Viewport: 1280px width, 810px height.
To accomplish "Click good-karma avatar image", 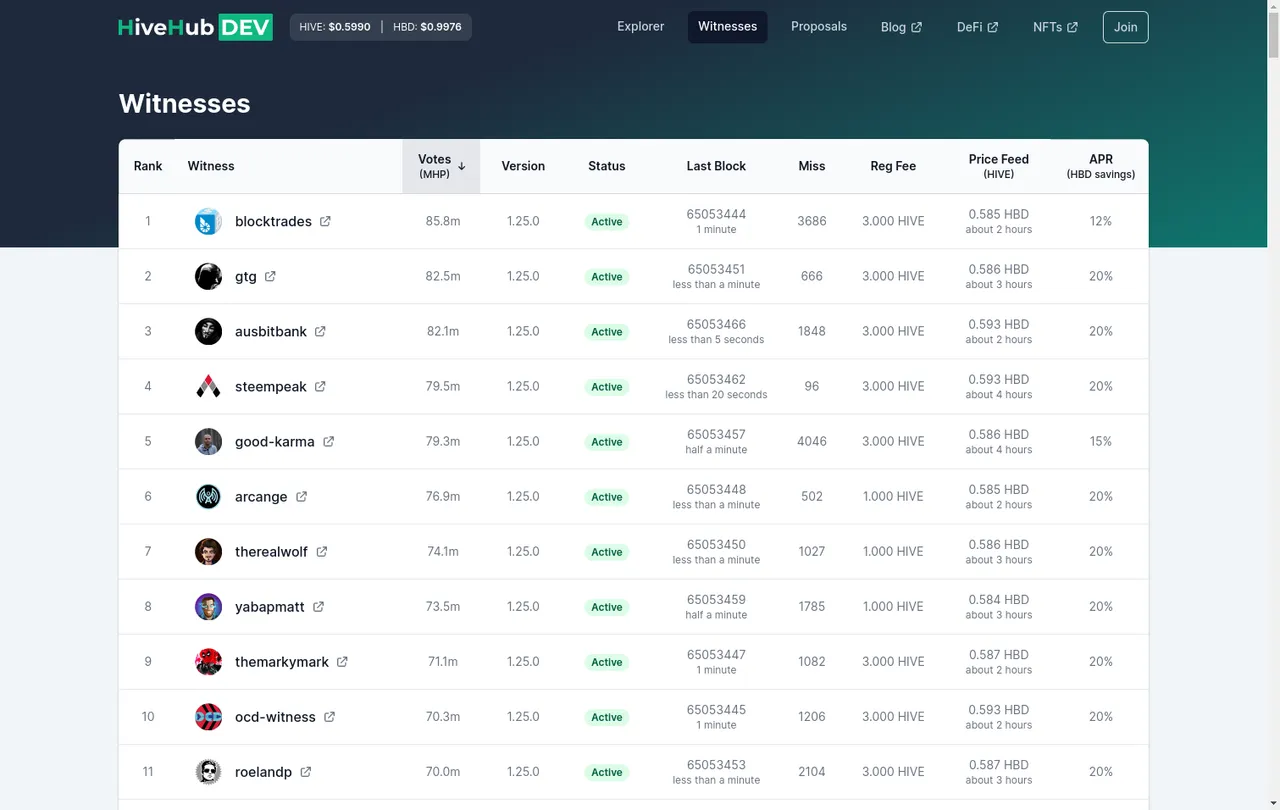I will pos(208,441).
